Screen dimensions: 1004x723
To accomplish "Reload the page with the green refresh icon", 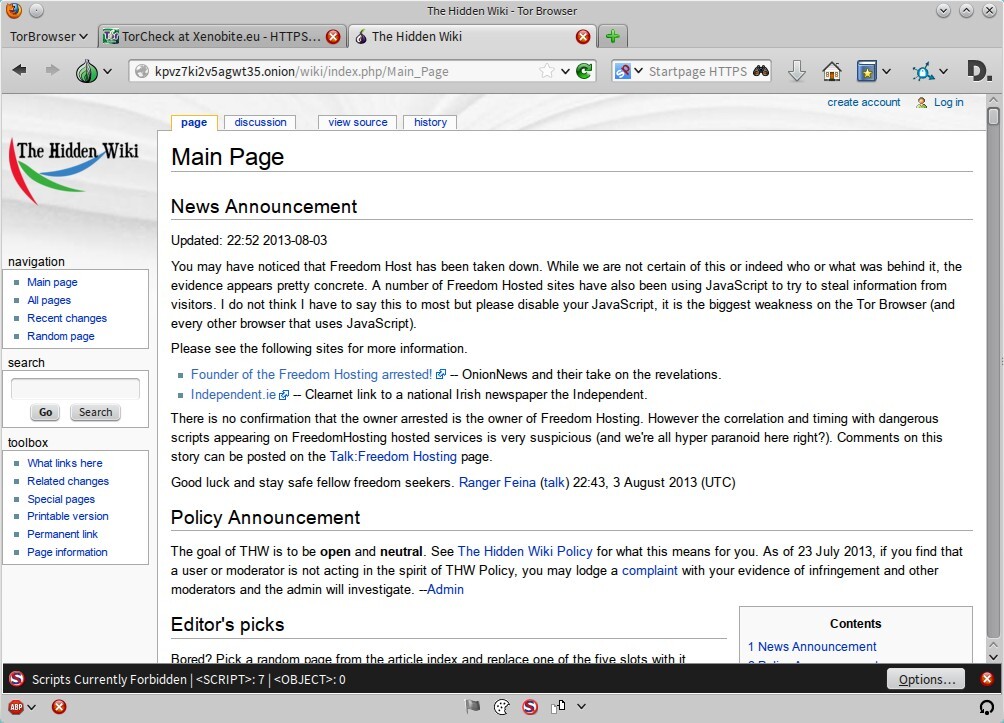I will point(585,71).
